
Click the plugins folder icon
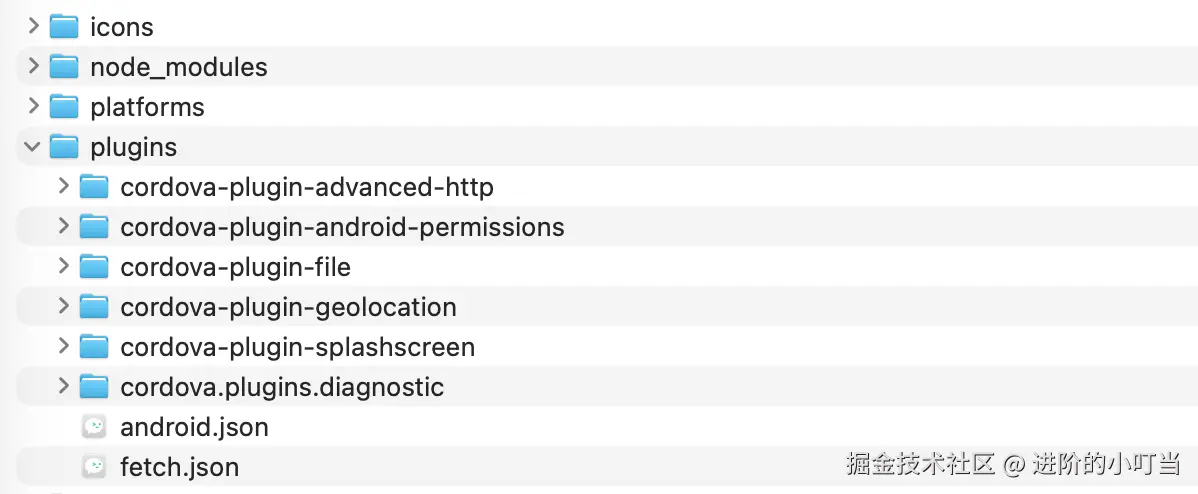64,147
